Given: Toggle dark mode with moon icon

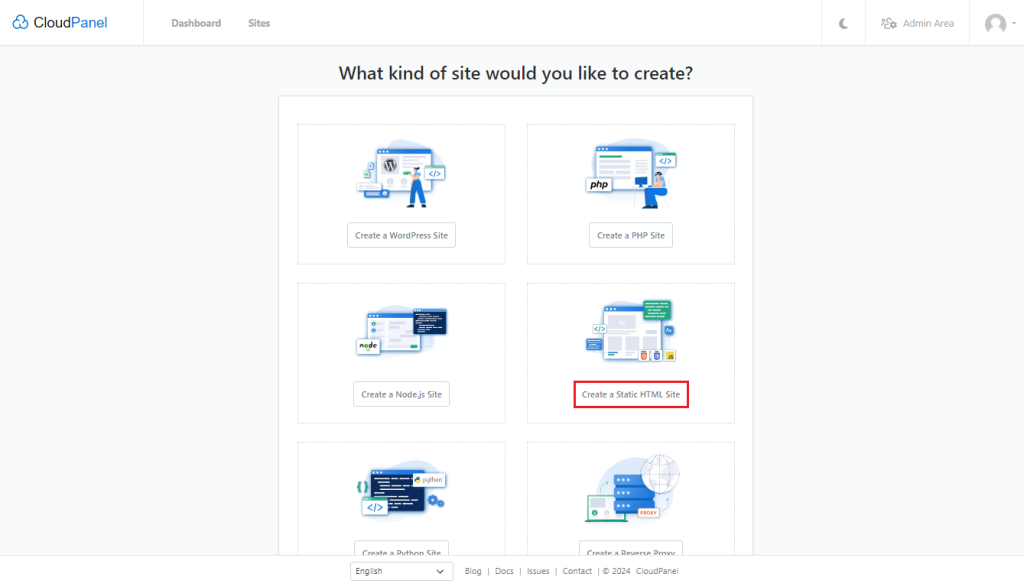Looking at the screenshot, I should point(843,24).
